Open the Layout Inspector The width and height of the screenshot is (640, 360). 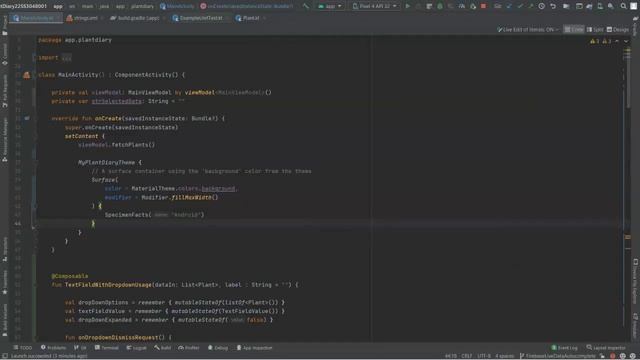[x=606, y=348]
